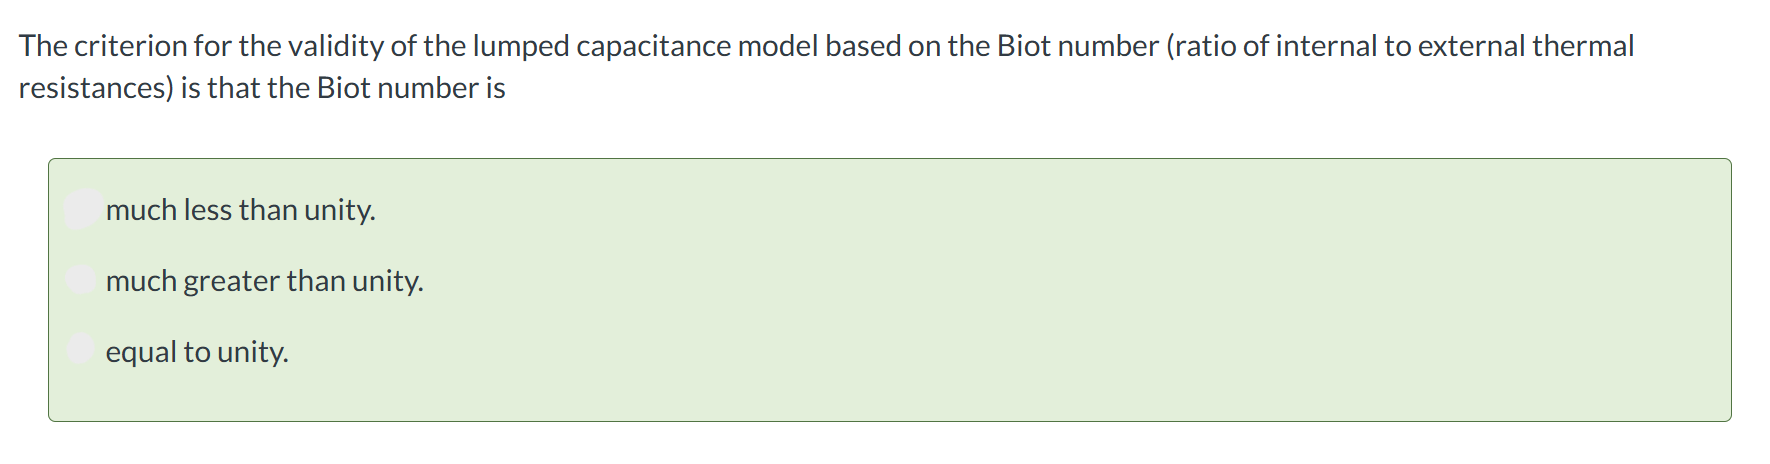Select the 'much less than unity' radio button
1770x464 pixels.
[82, 209]
